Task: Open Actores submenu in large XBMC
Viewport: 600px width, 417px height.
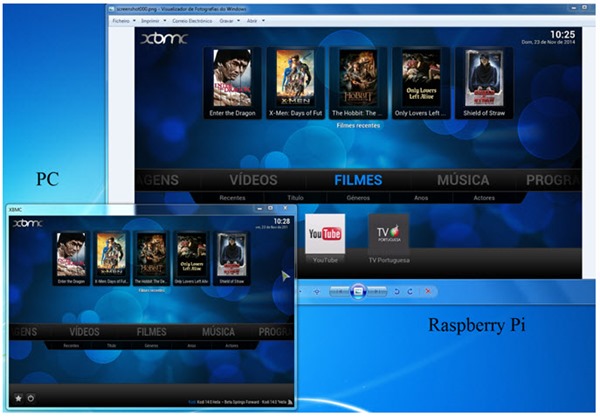Action: pos(484,198)
